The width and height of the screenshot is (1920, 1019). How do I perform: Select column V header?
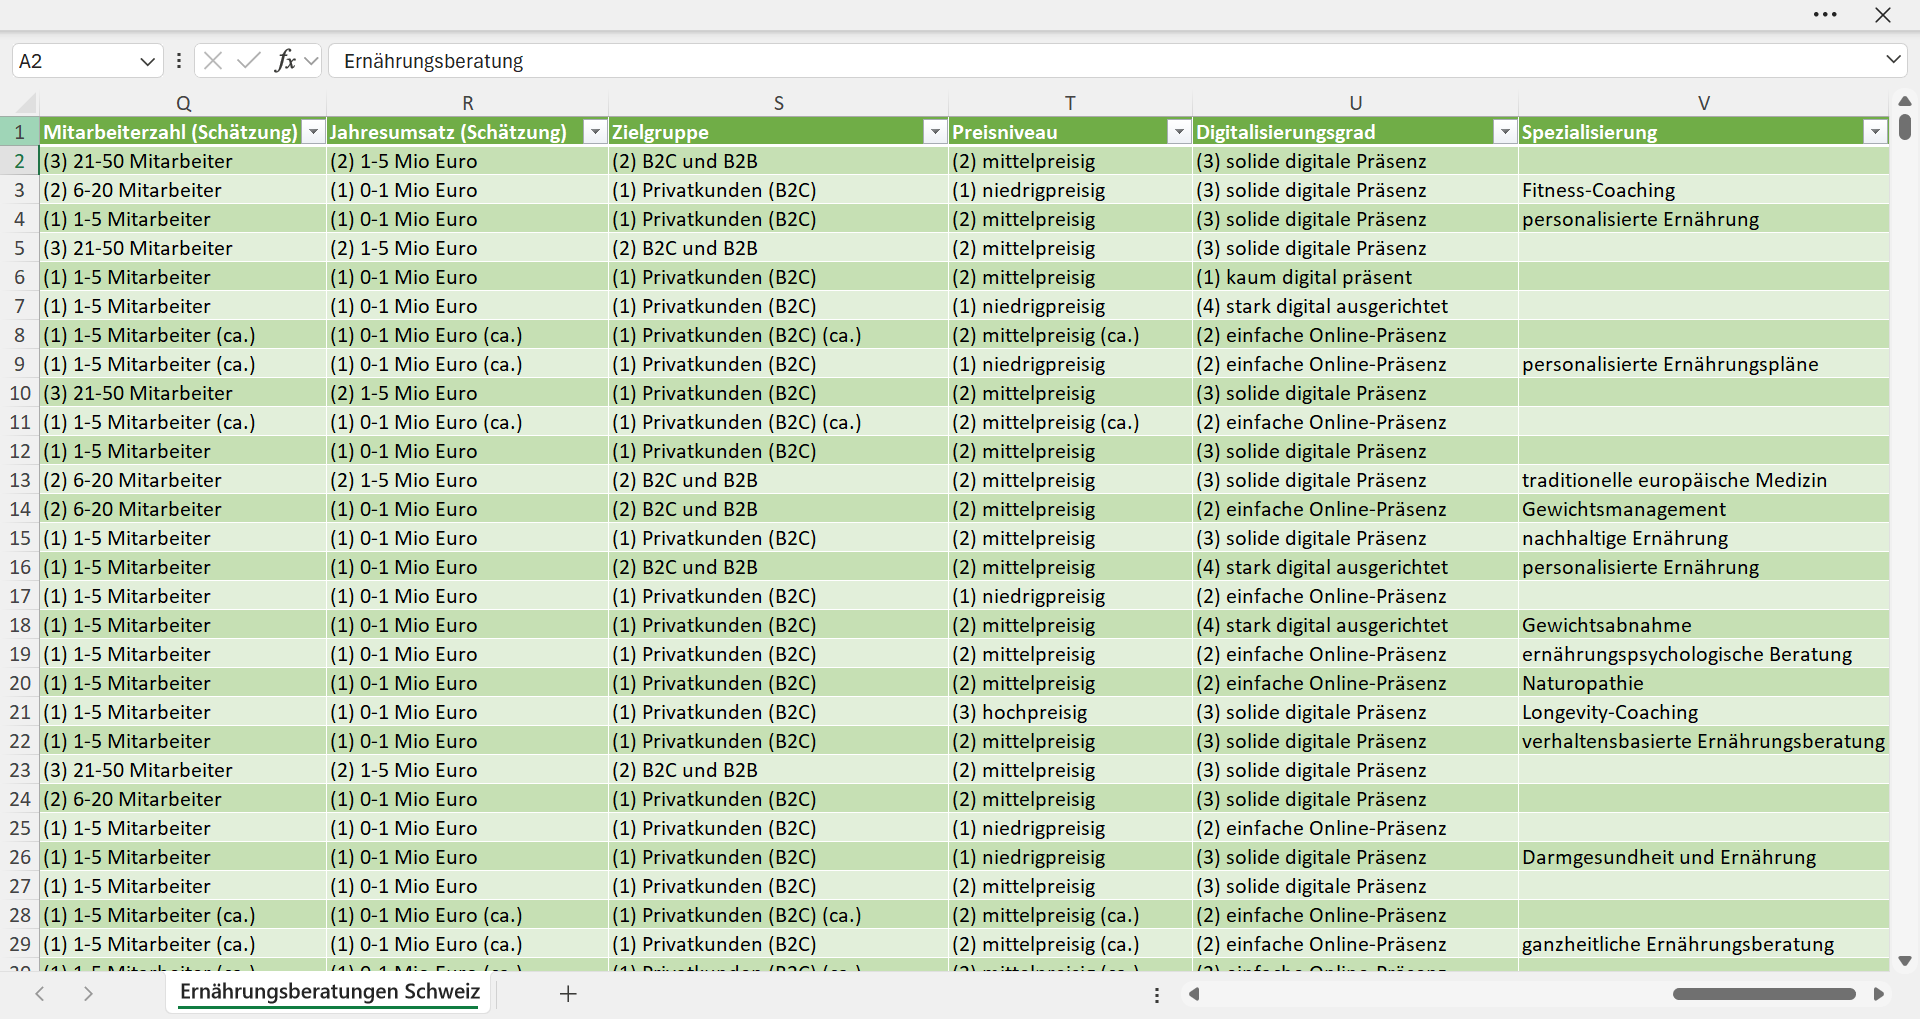(1704, 103)
